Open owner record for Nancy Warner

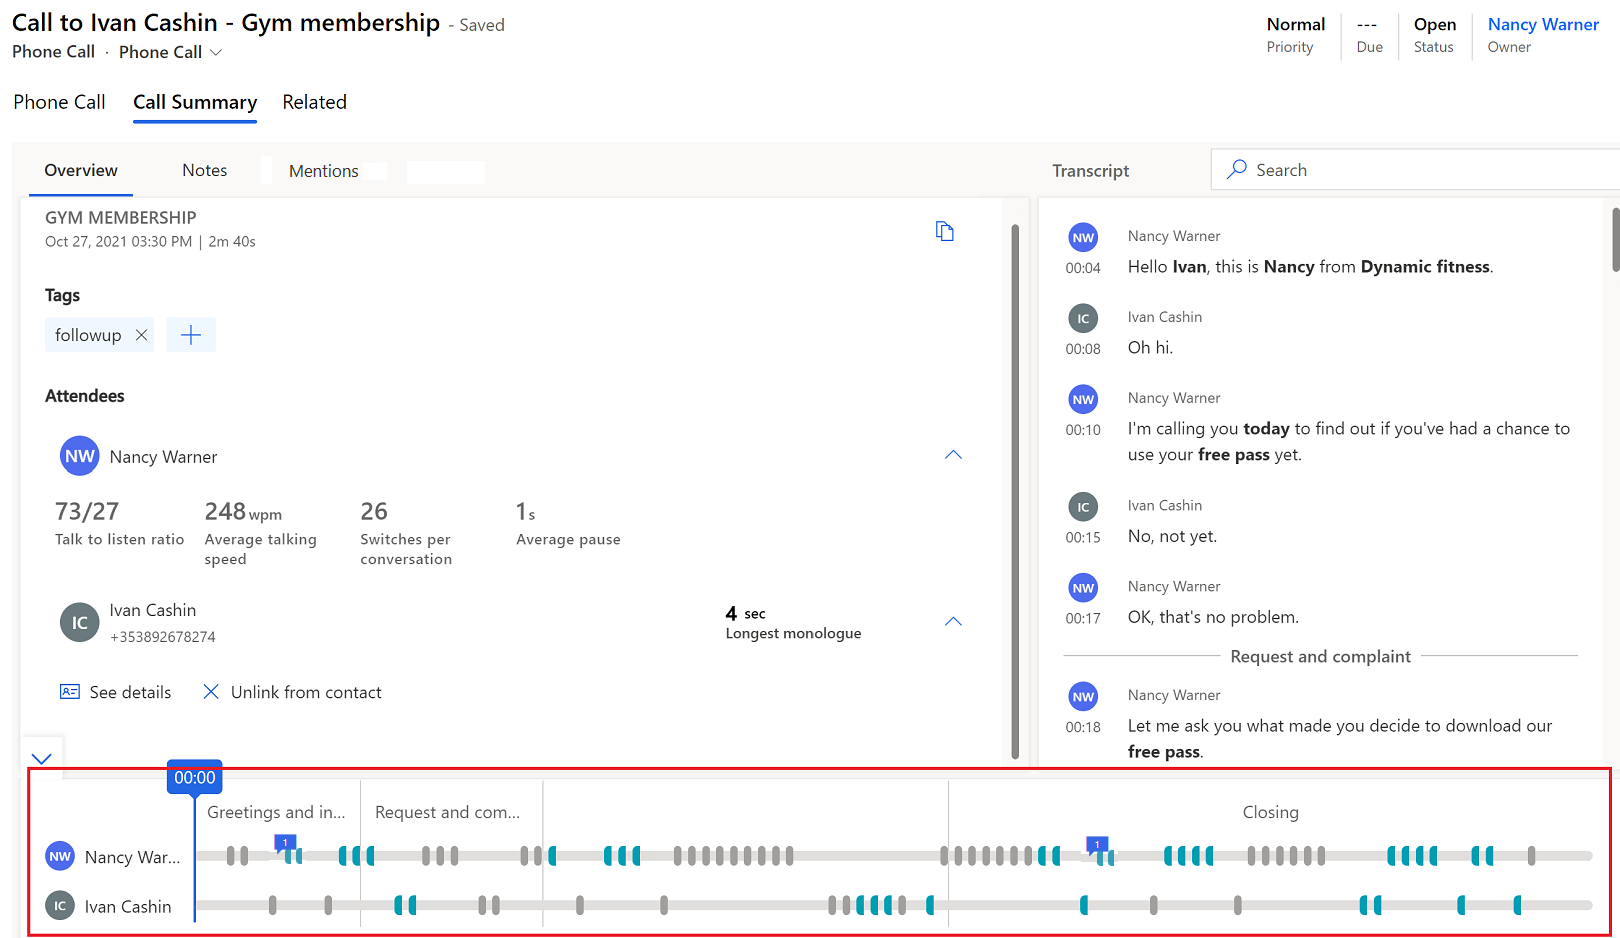(1542, 24)
